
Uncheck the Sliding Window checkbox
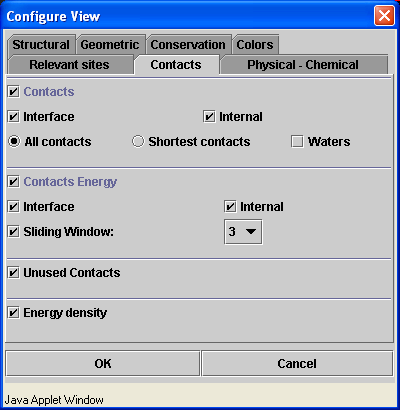13,232
